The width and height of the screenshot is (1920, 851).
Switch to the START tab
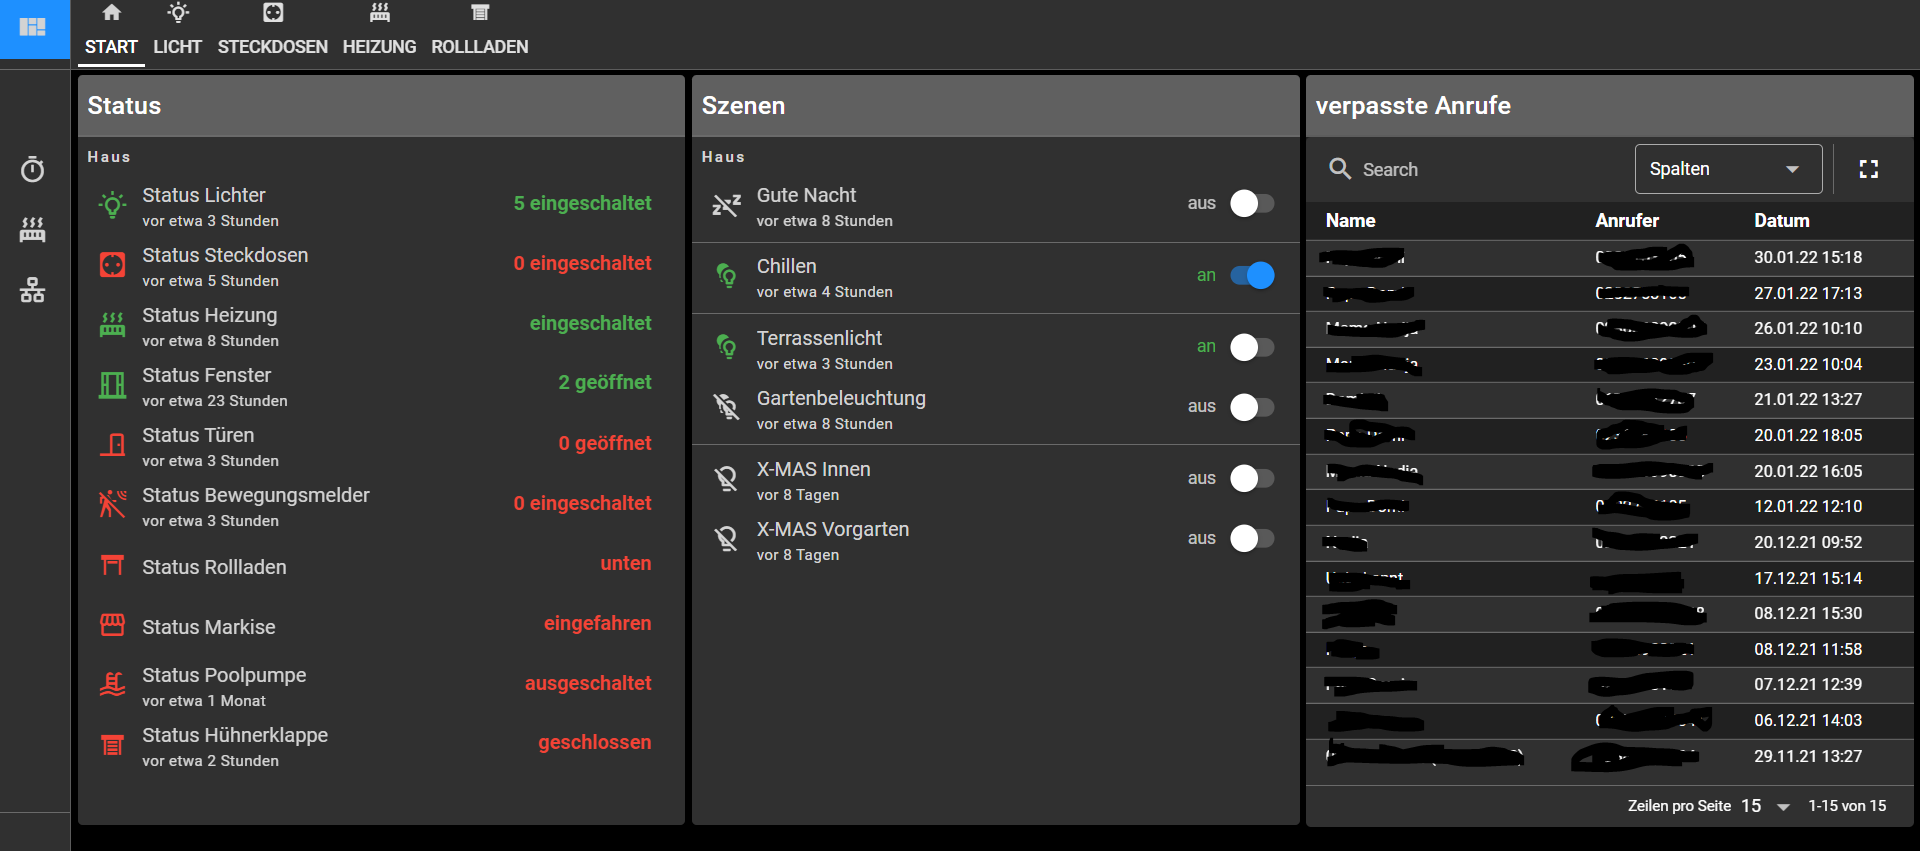tap(111, 33)
